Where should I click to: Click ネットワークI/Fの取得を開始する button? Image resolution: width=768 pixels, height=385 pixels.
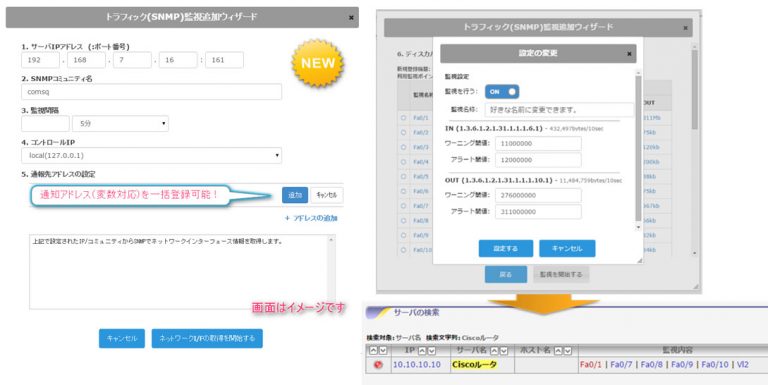(x=207, y=338)
